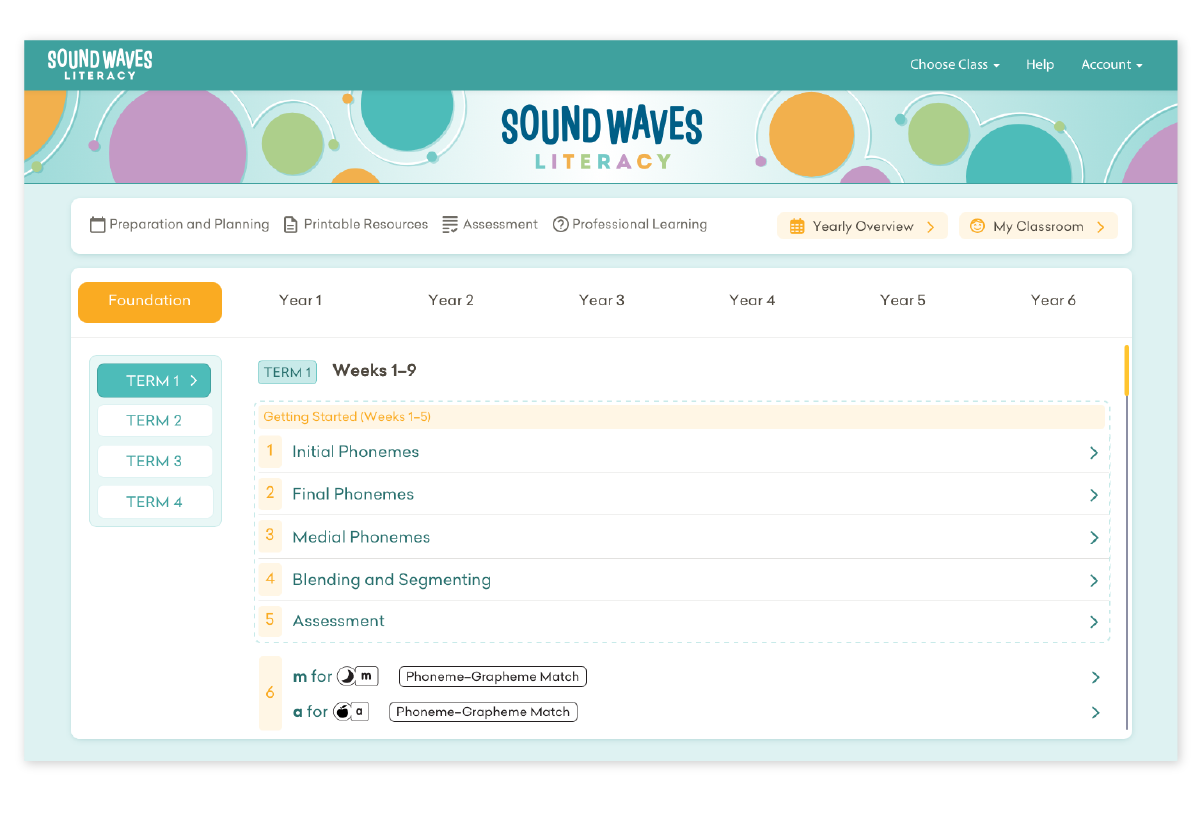
Task: Select TERM 2 in the sidebar
Action: 154,421
